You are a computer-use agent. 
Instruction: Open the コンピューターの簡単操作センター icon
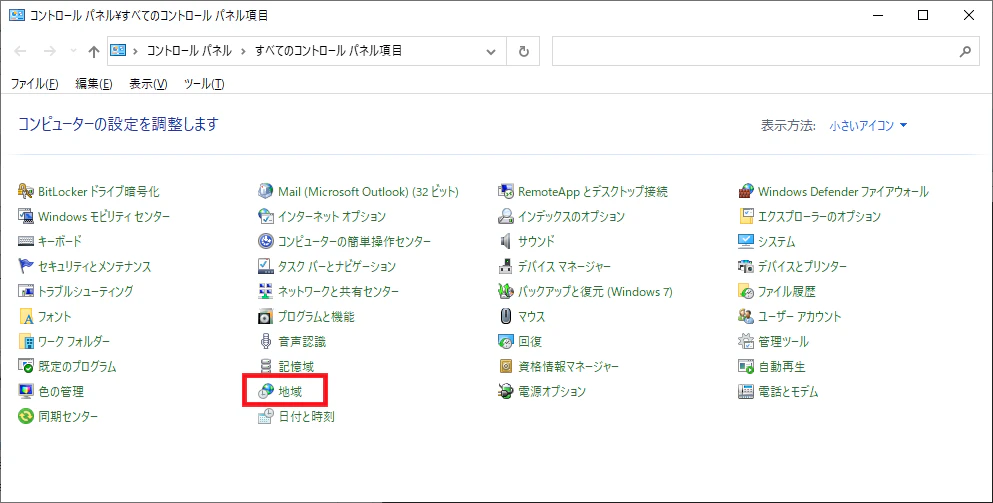pyautogui.click(x=266, y=241)
